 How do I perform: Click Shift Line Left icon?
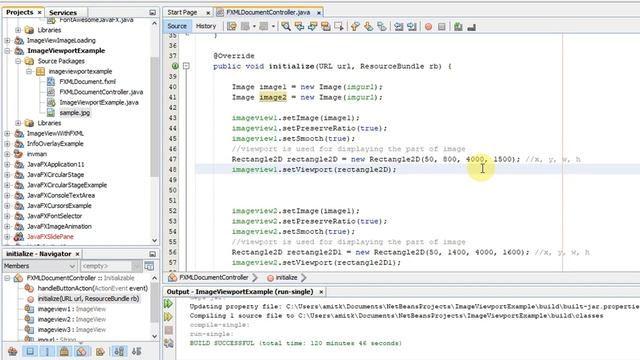tap(398, 27)
